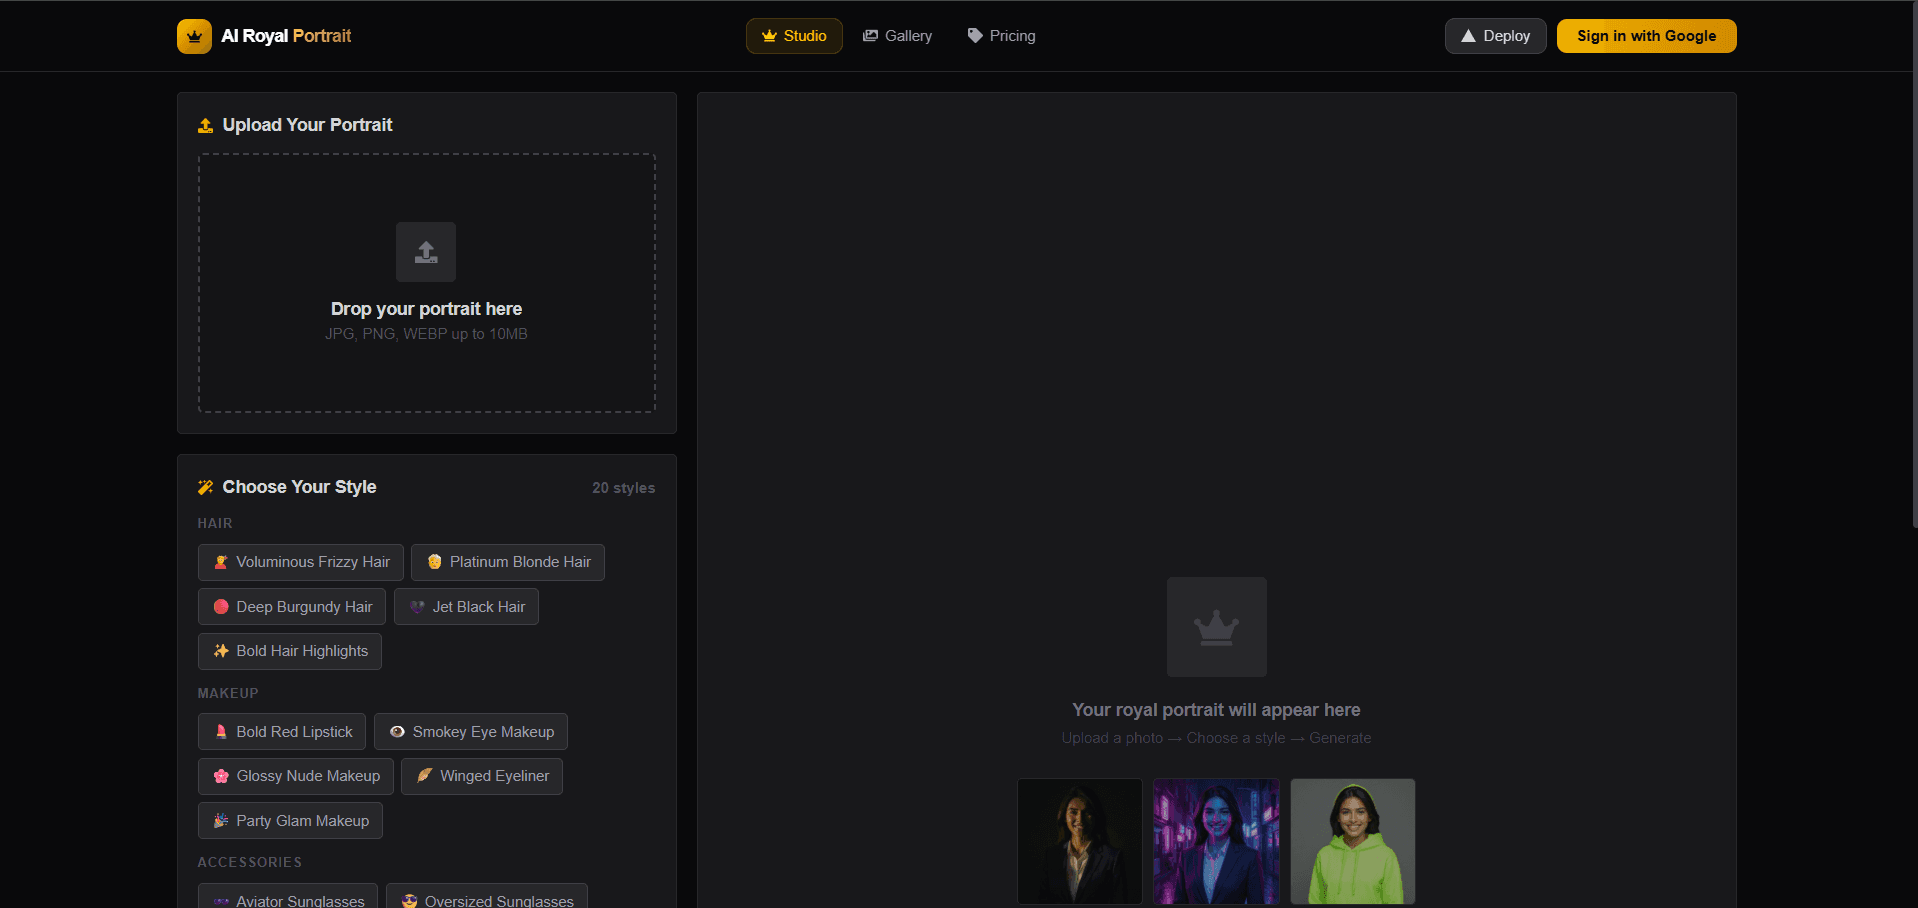Click the Drop your portrait here area

(x=427, y=283)
